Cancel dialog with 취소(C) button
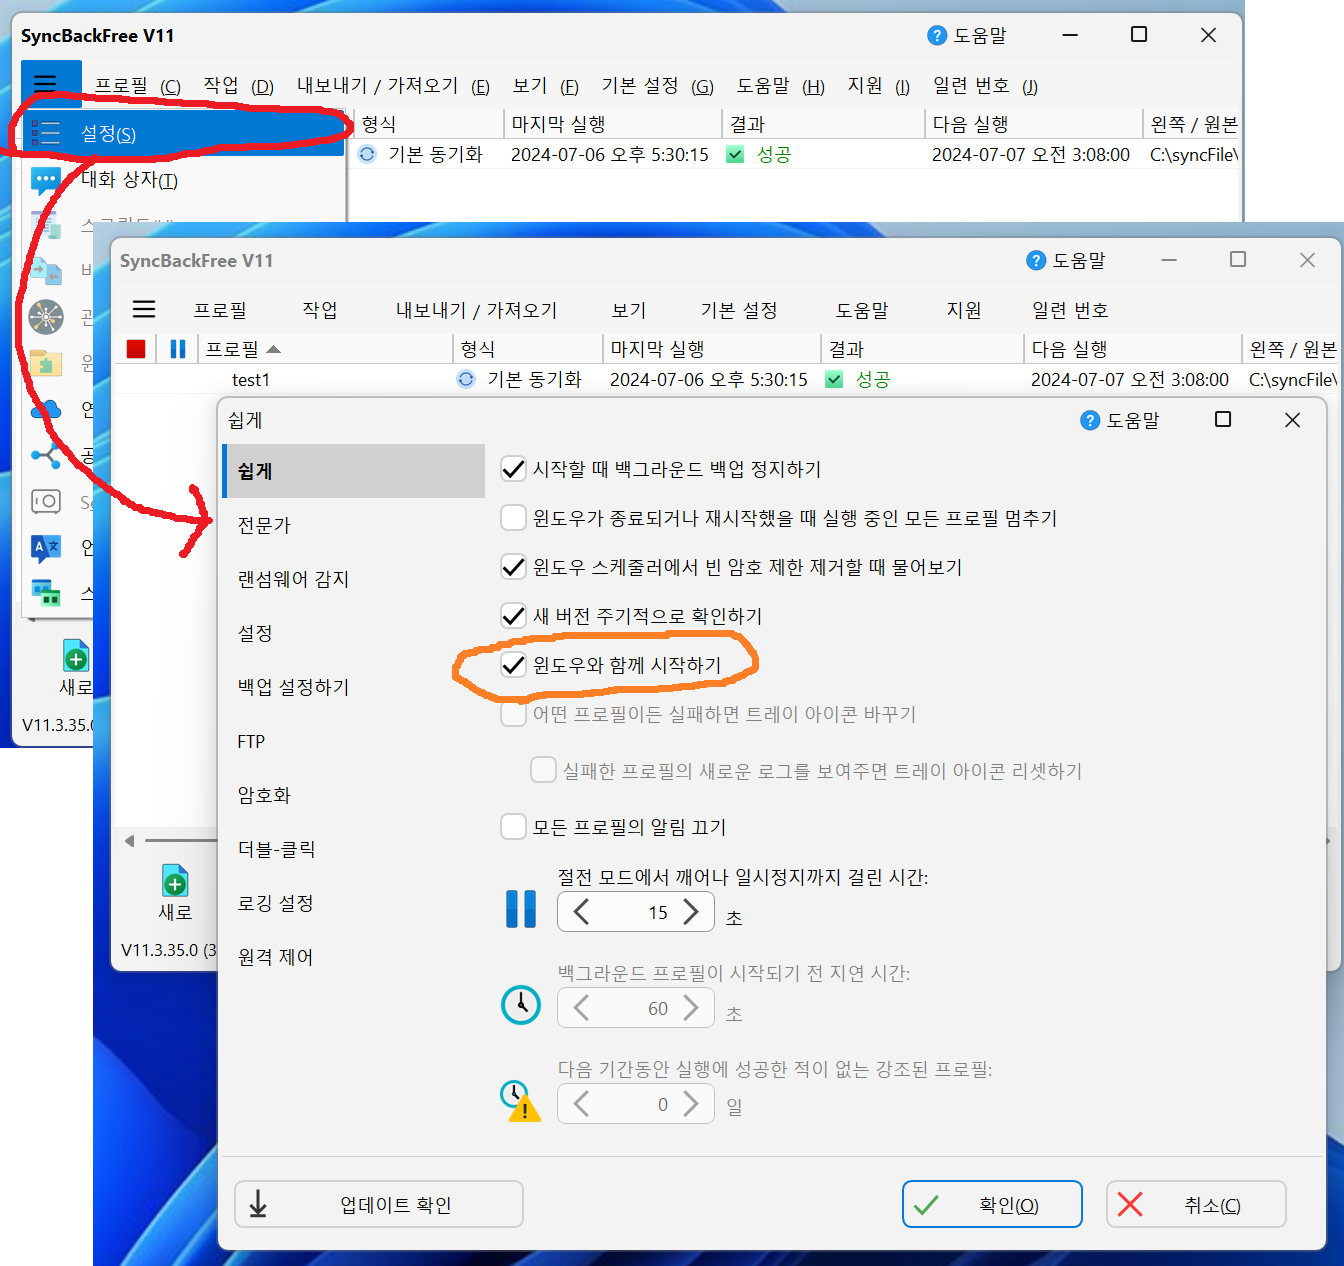Screen dimensions: 1344x1266 [x=1196, y=1204]
